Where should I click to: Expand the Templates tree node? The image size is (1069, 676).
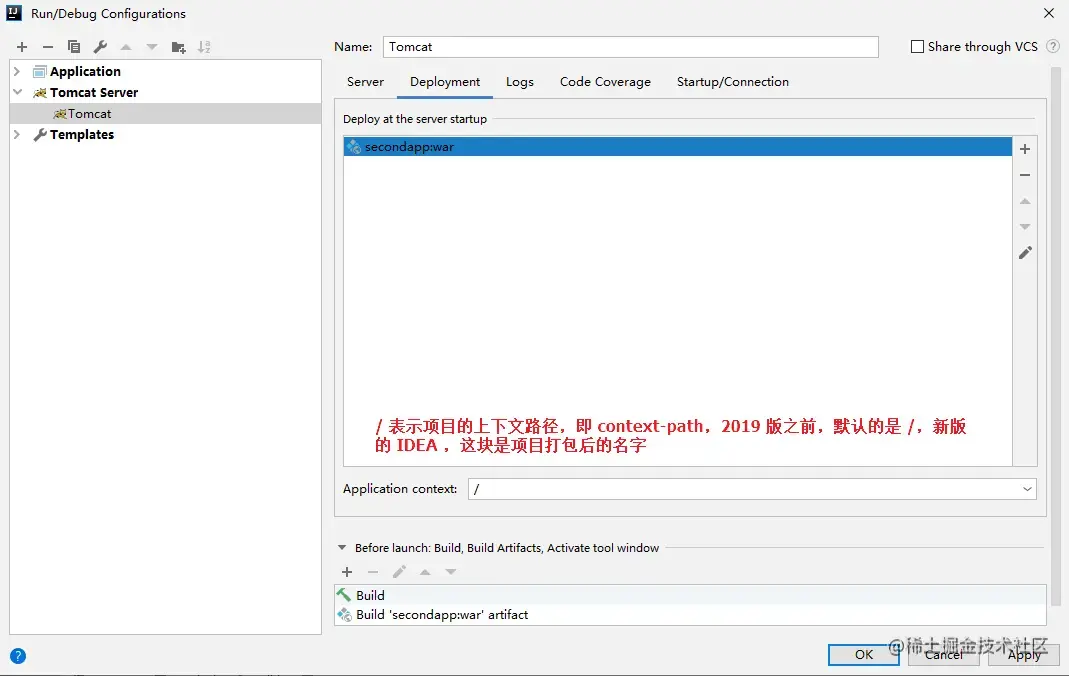(x=18, y=134)
